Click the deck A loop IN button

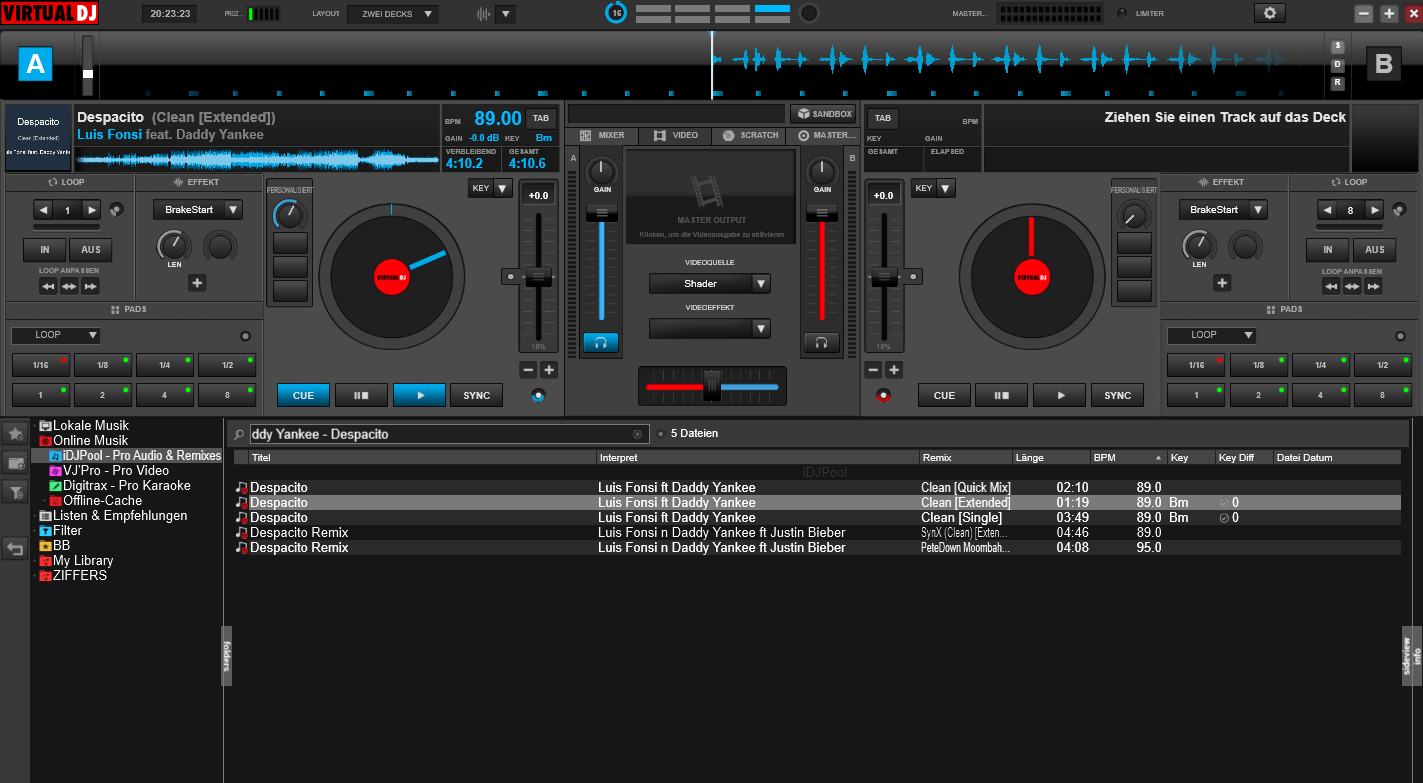click(45, 250)
